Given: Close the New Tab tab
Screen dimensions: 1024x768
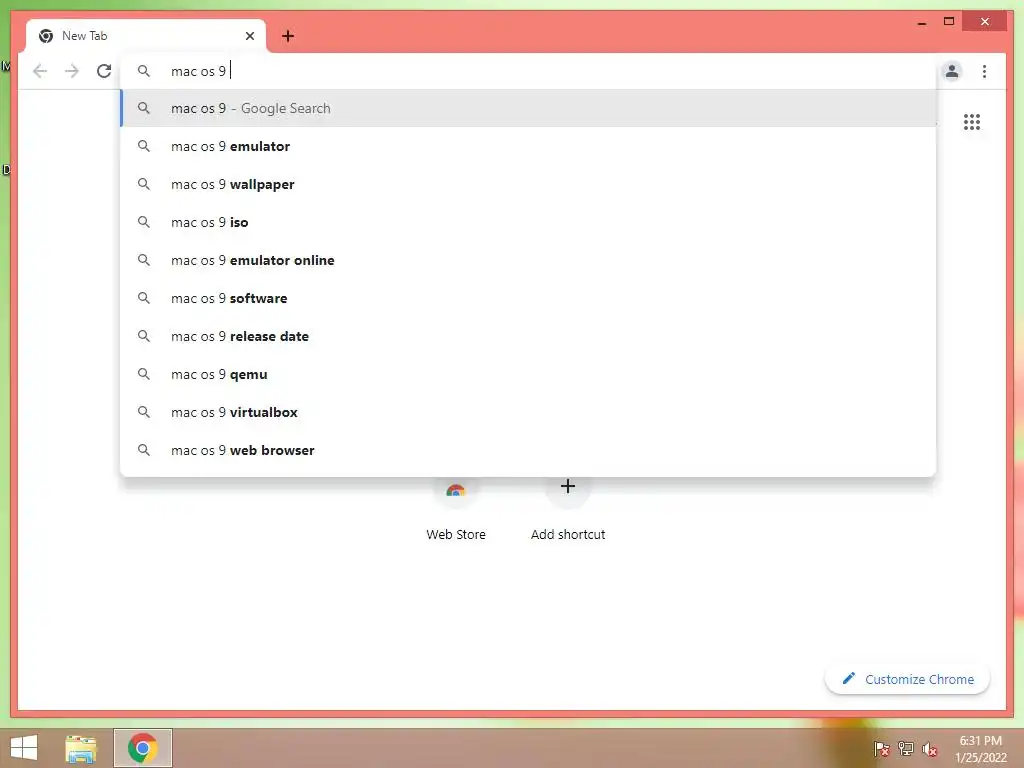Looking at the screenshot, I should tap(249, 36).
